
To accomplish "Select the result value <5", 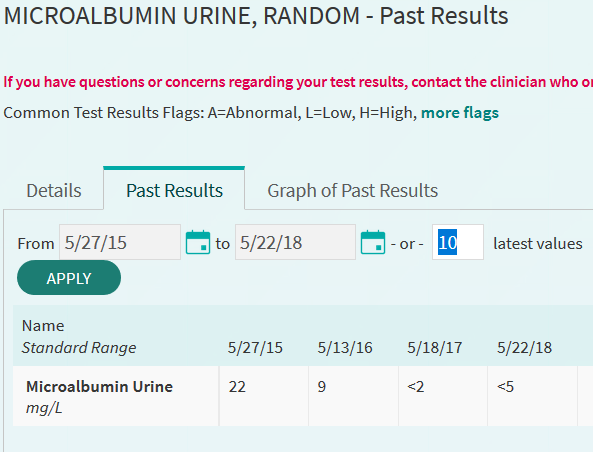I will pos(505,387).
